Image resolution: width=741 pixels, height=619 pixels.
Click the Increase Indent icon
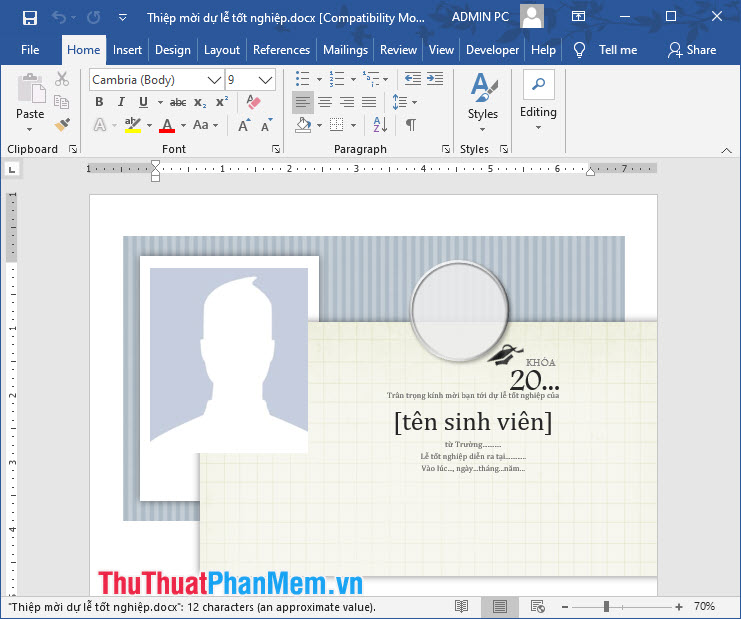[x=435, y=78]
